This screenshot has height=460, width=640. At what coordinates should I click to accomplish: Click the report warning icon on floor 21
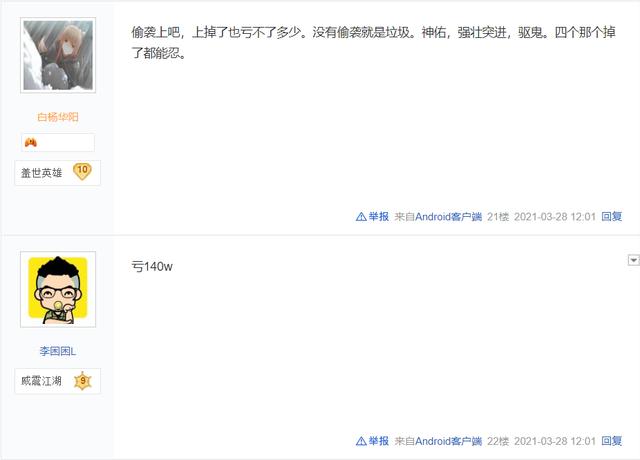(361, 217)
